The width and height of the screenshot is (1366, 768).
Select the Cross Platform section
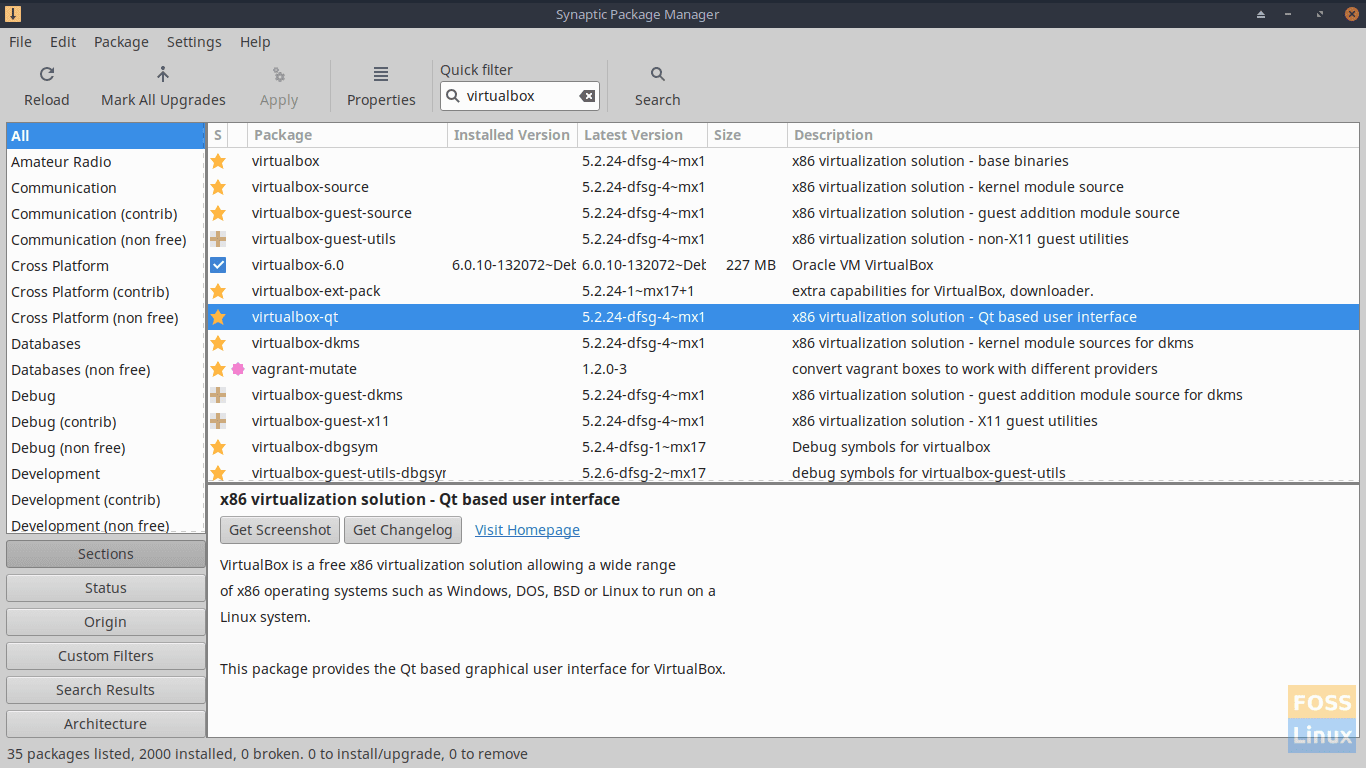[105, 266]
